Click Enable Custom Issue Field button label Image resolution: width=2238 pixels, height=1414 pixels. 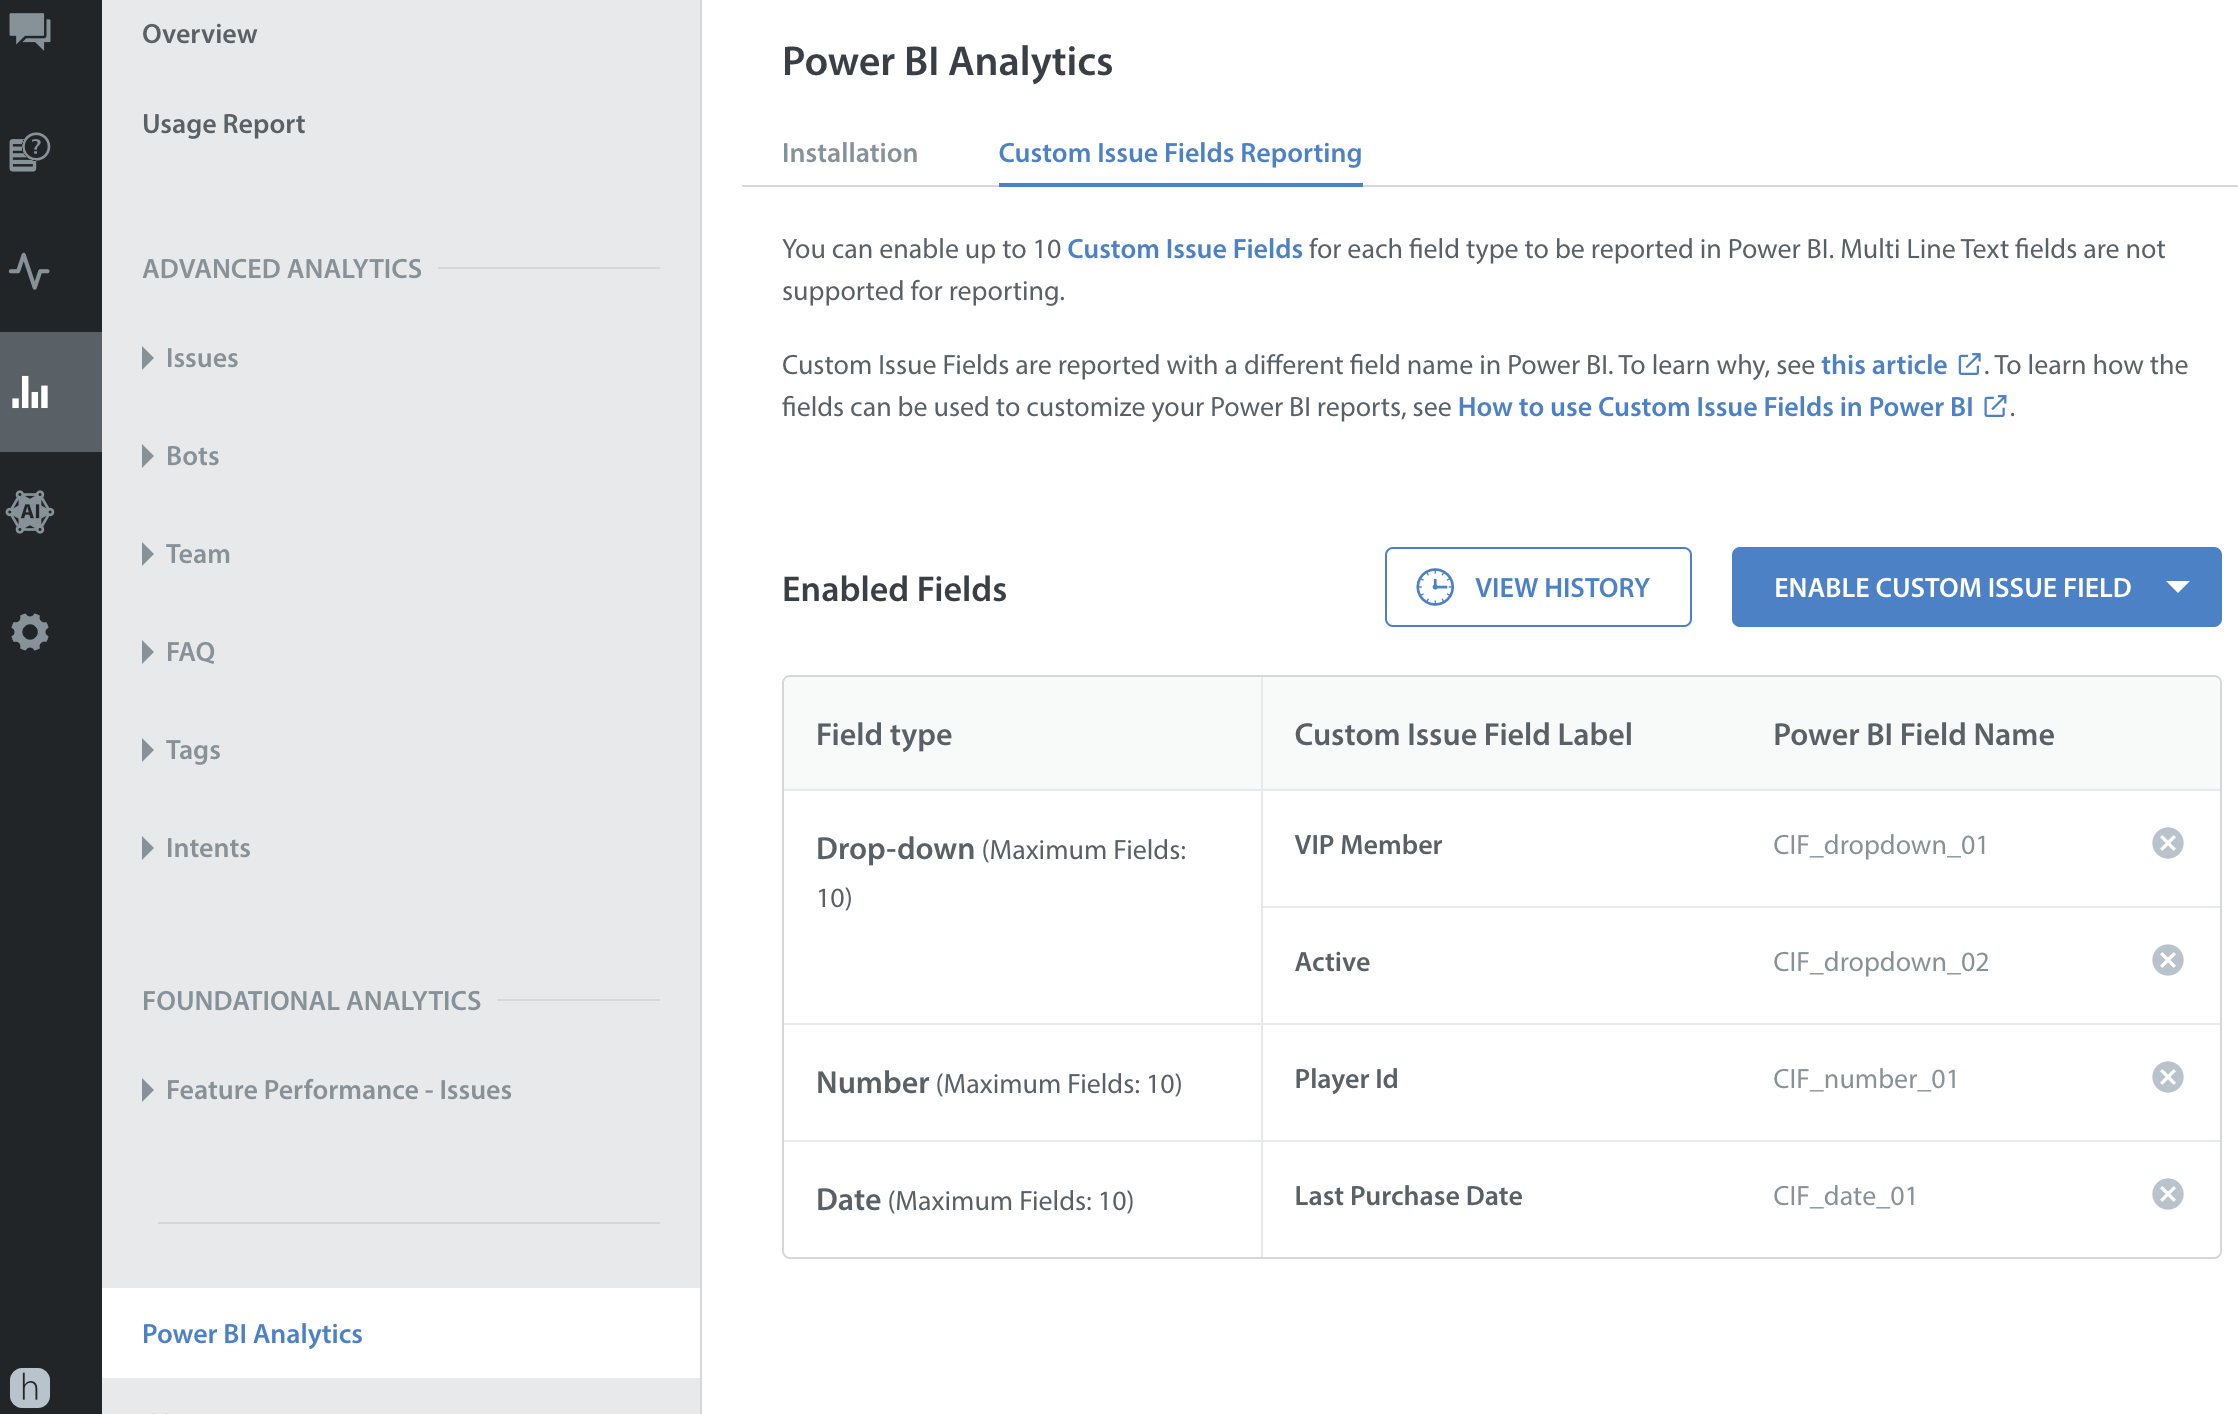1953,588
